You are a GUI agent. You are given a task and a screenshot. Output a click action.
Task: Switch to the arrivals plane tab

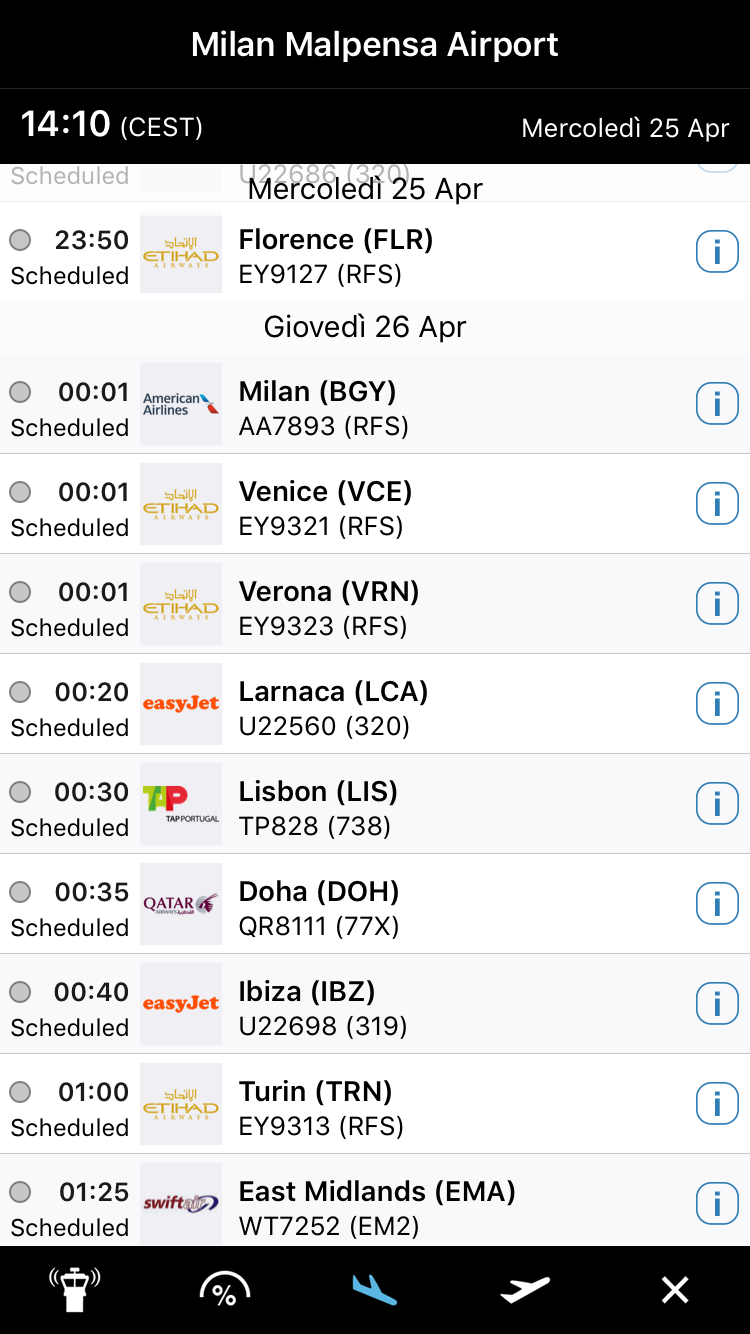pos(375,1290)
